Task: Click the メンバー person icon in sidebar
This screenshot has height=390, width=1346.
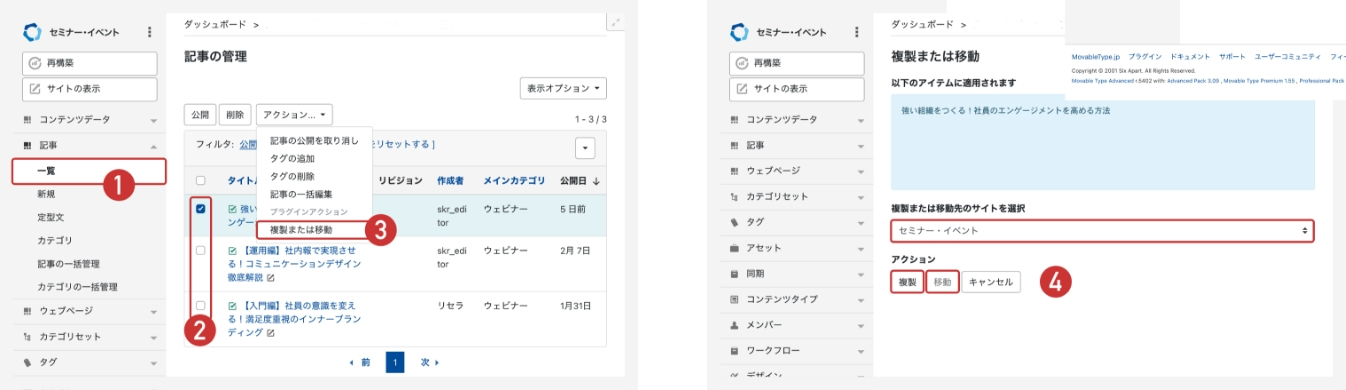Action: (x=735, y=326)
